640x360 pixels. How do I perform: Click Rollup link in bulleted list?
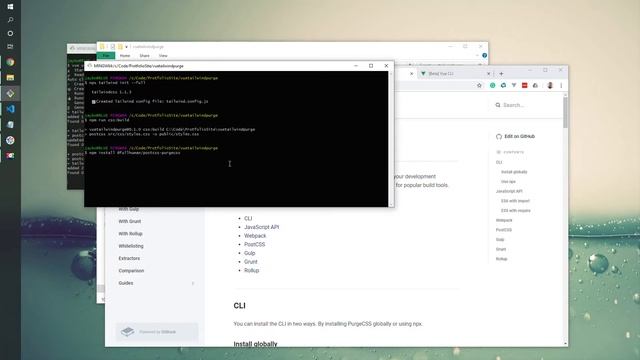(x=251, y=270)
